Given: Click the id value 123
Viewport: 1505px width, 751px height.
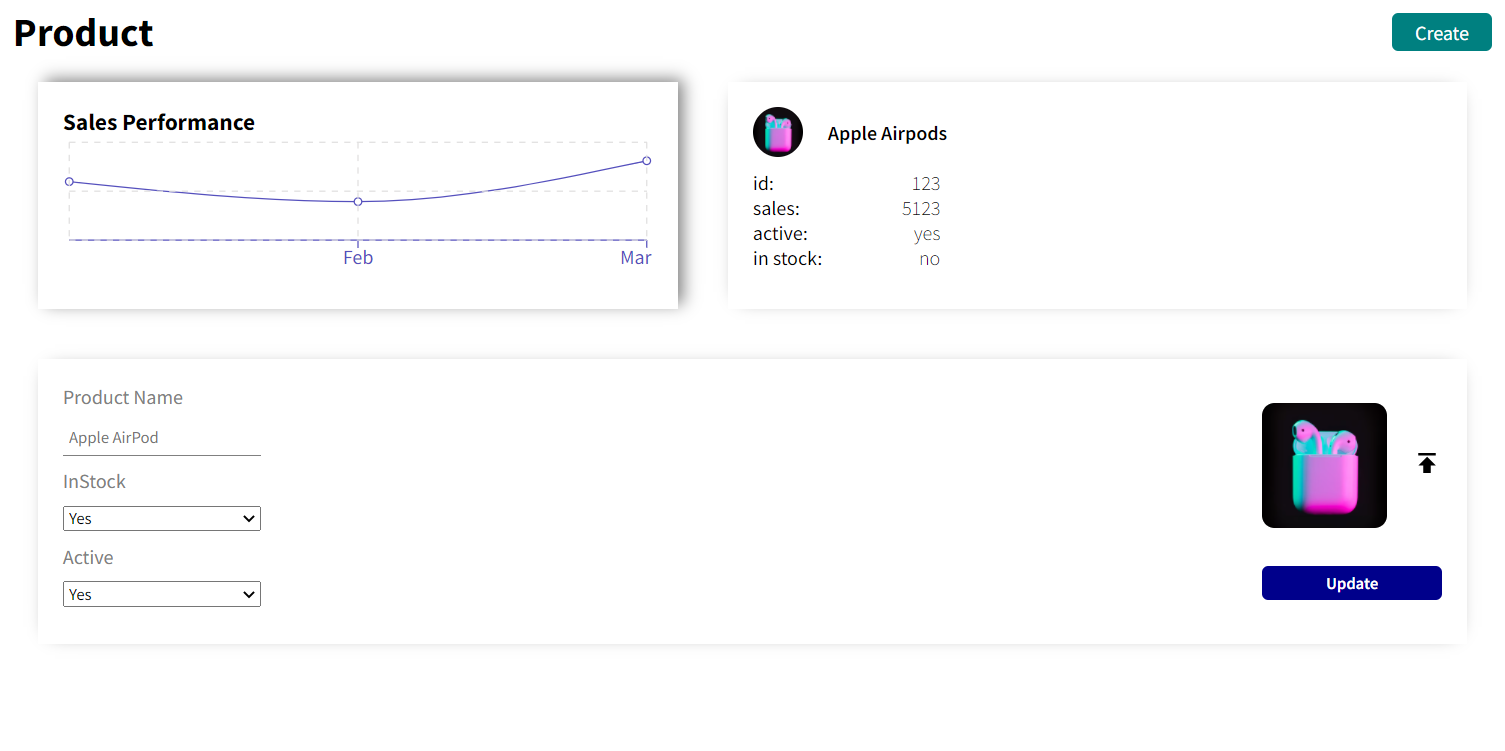Looking at the screenshot, I should tap(926, 184).
